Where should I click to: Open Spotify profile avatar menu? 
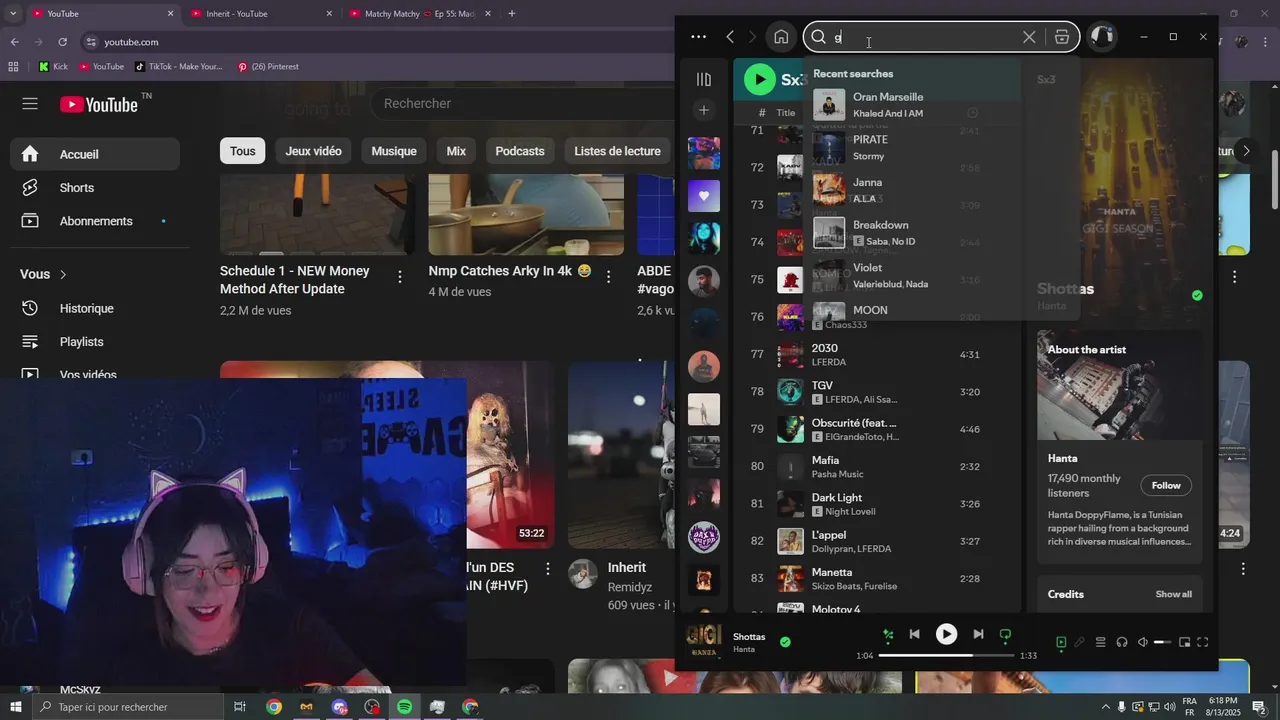point(1102,37)
